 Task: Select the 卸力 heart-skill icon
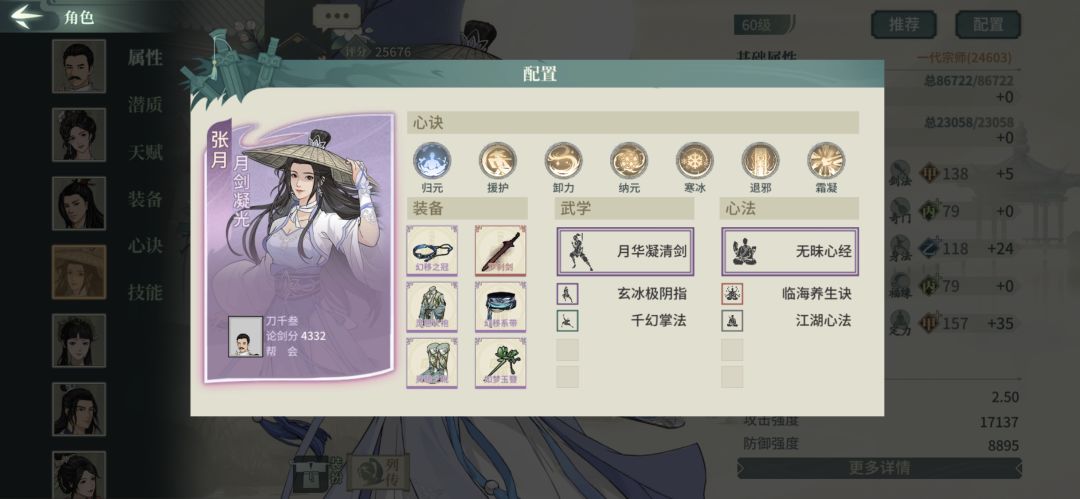(x=563, y=161)
